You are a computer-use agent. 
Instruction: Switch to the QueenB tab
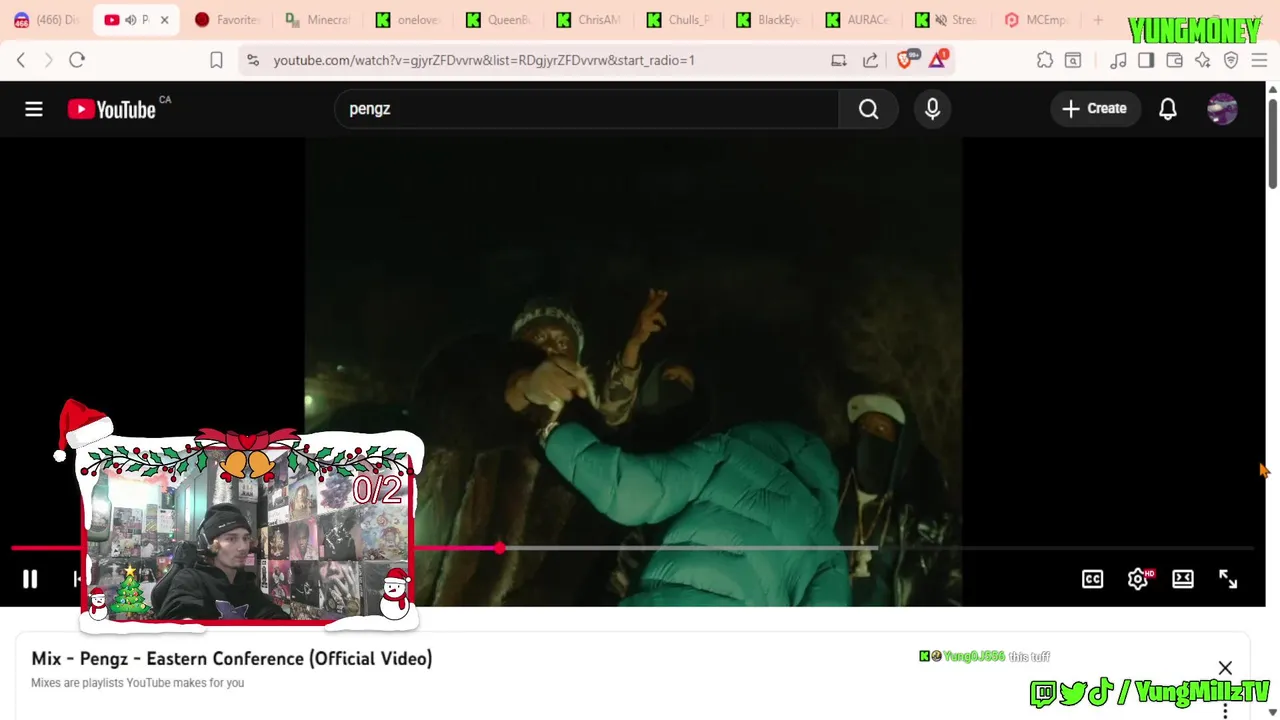point(498,20)
